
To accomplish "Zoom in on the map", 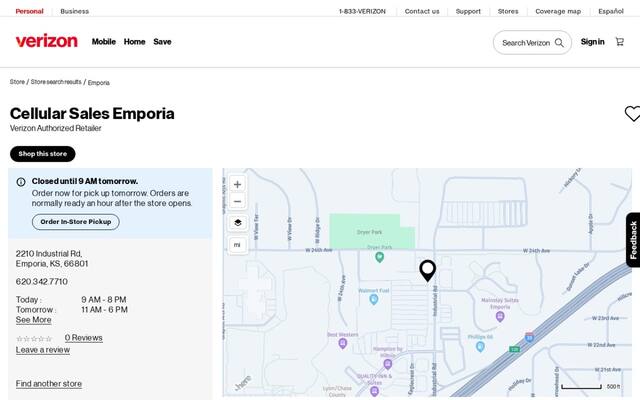I will point(238,184).
